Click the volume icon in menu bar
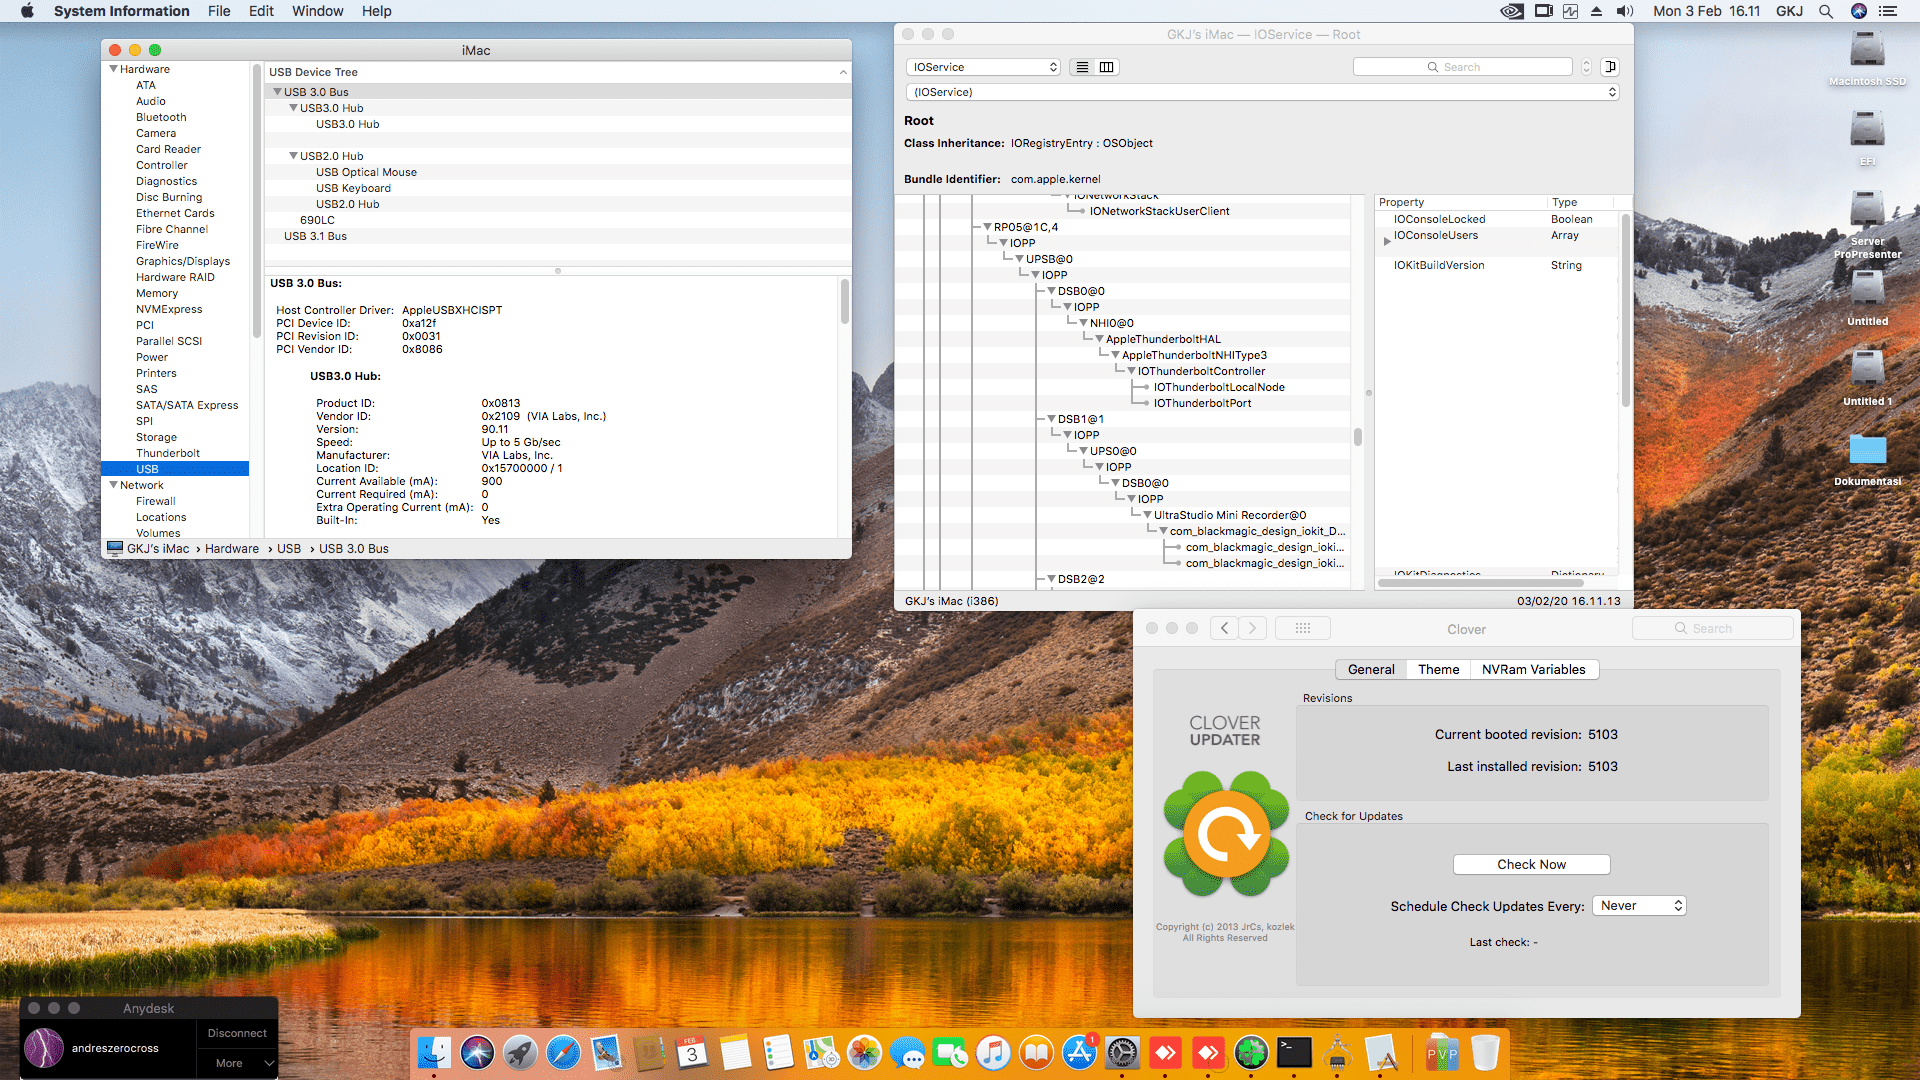The height and width of the screenshot is (1080, 1920). 1625,11
